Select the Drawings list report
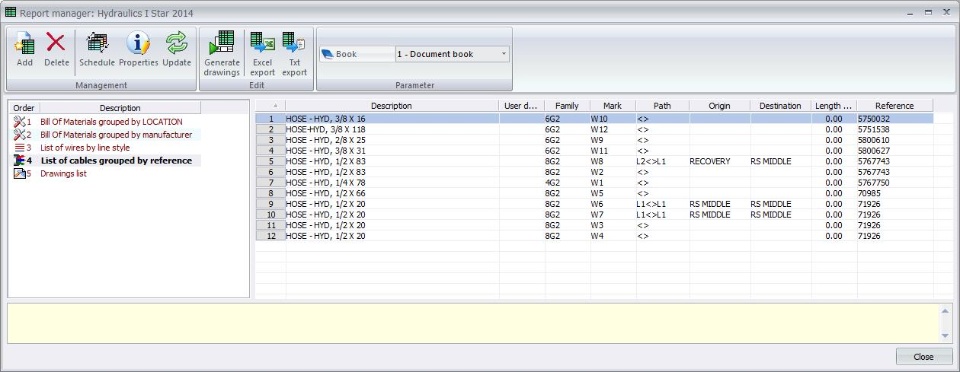This screenshot has width=960, height=372. 64,174
